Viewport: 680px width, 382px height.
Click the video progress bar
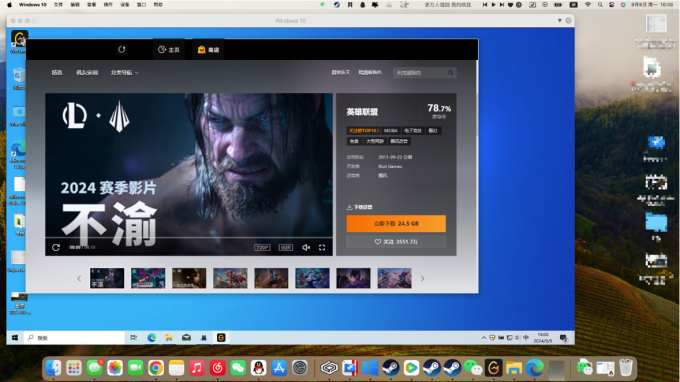point(189,238)
